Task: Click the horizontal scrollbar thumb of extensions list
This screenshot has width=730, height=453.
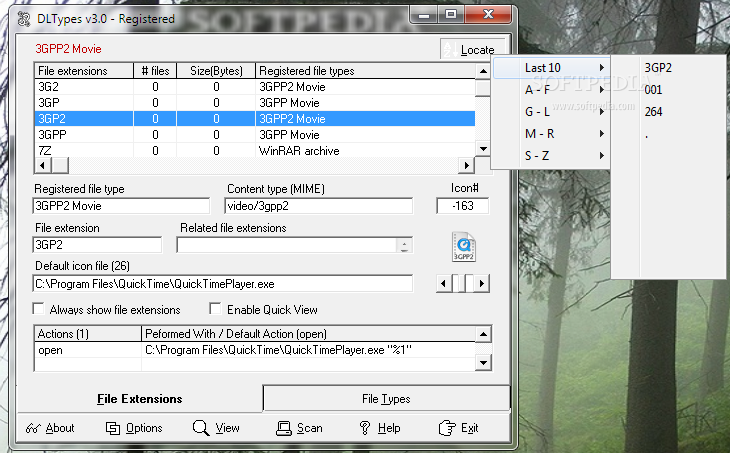Action: click(x=60, y=165)
